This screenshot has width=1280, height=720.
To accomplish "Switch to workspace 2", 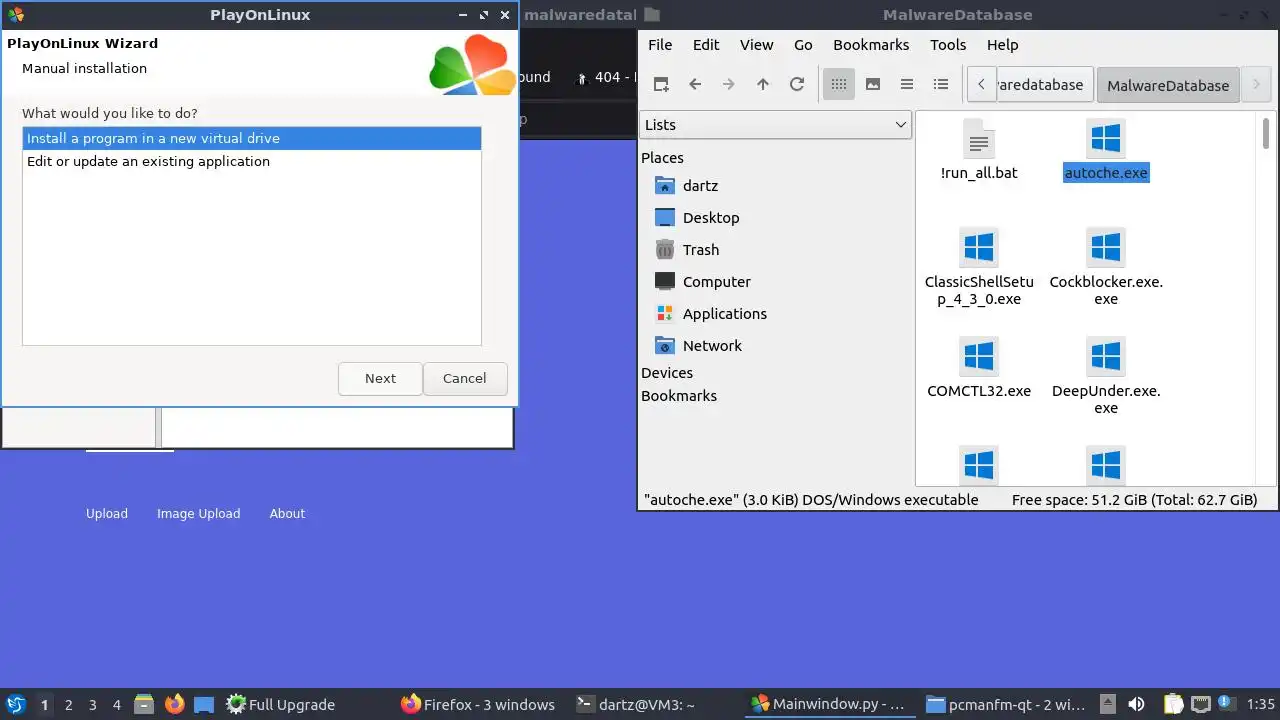I will [x=69, y=705].
